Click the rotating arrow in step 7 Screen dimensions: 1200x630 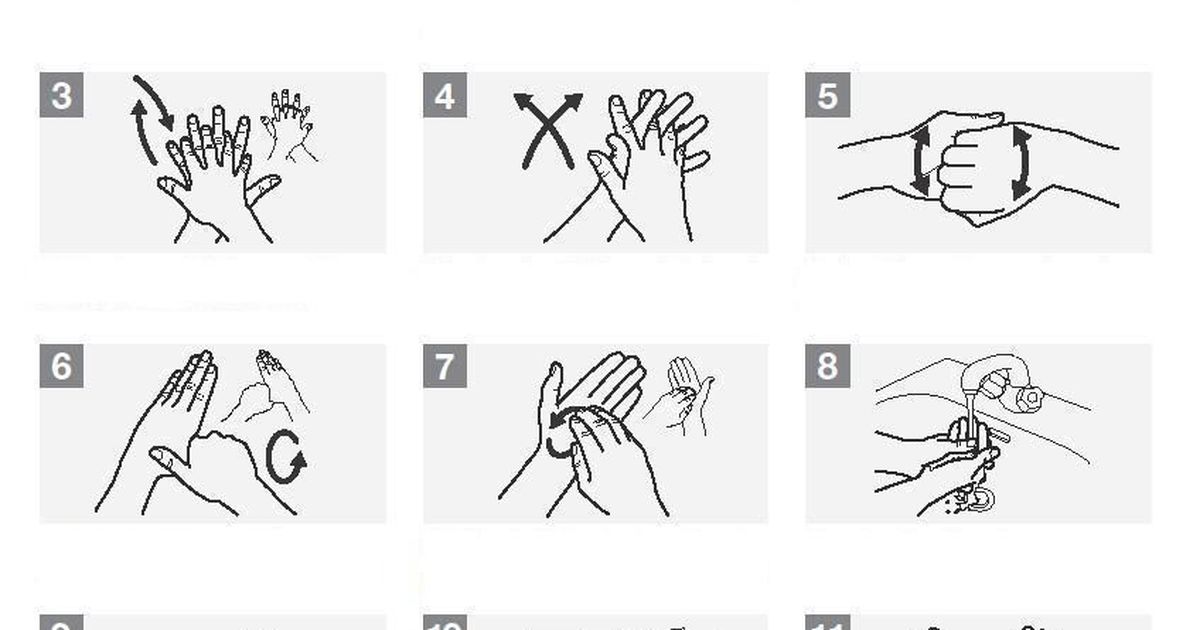(564, 432)
